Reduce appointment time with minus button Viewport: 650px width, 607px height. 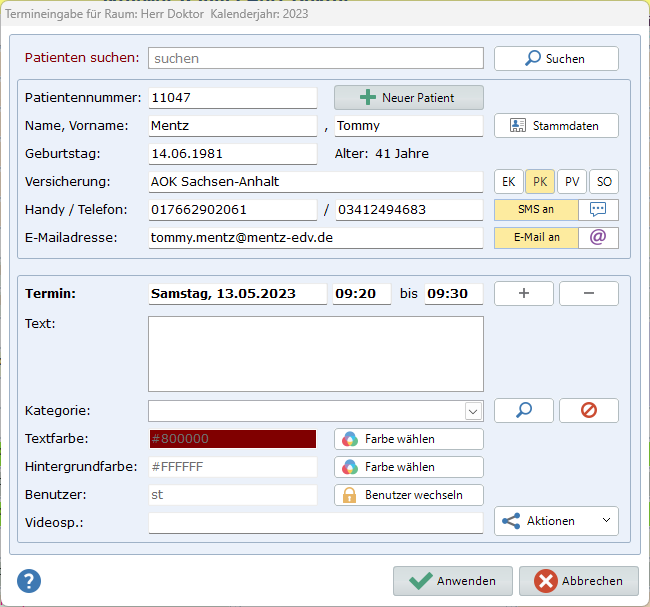(588, 294)
